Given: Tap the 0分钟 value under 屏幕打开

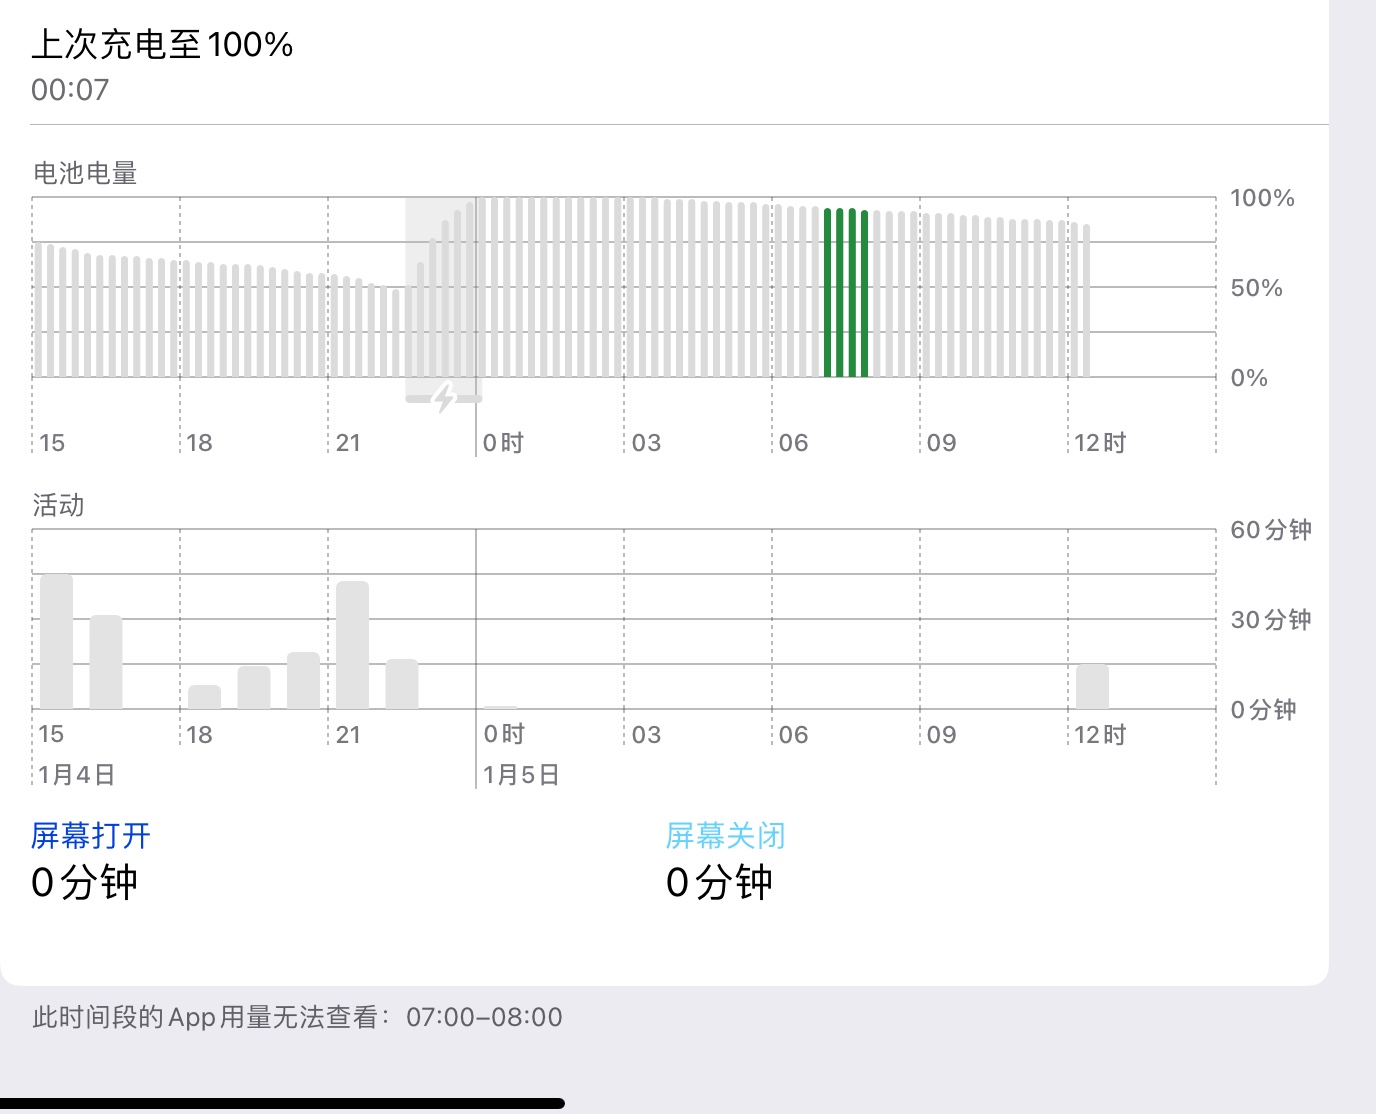Looking at the screenshot, I should [84, 882].
